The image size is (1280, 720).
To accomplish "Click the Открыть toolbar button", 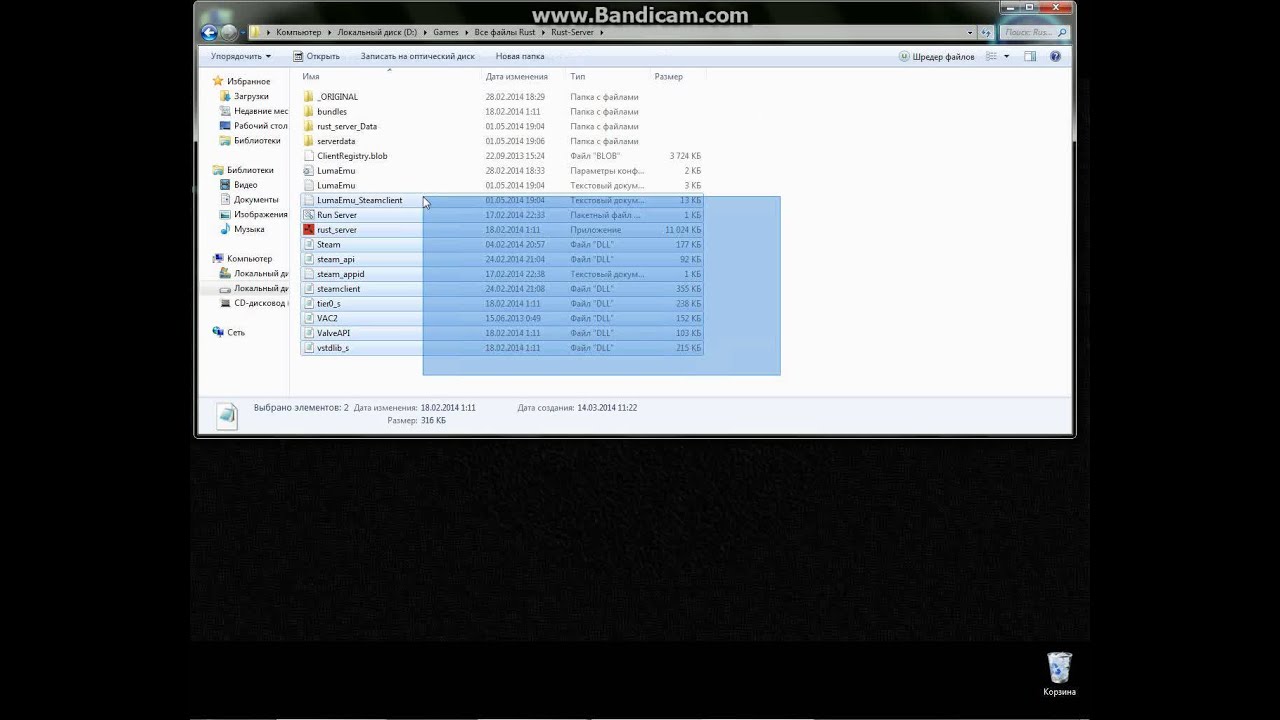I will click(316, 56).
